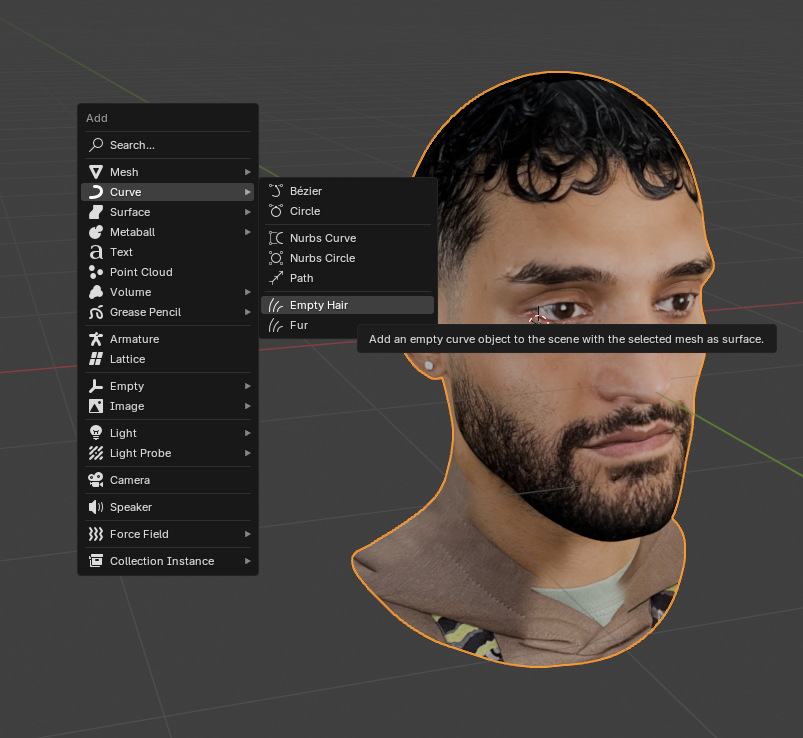Click the Mesh triangle icon
The image size is (803, 738).
coord(96,172)
